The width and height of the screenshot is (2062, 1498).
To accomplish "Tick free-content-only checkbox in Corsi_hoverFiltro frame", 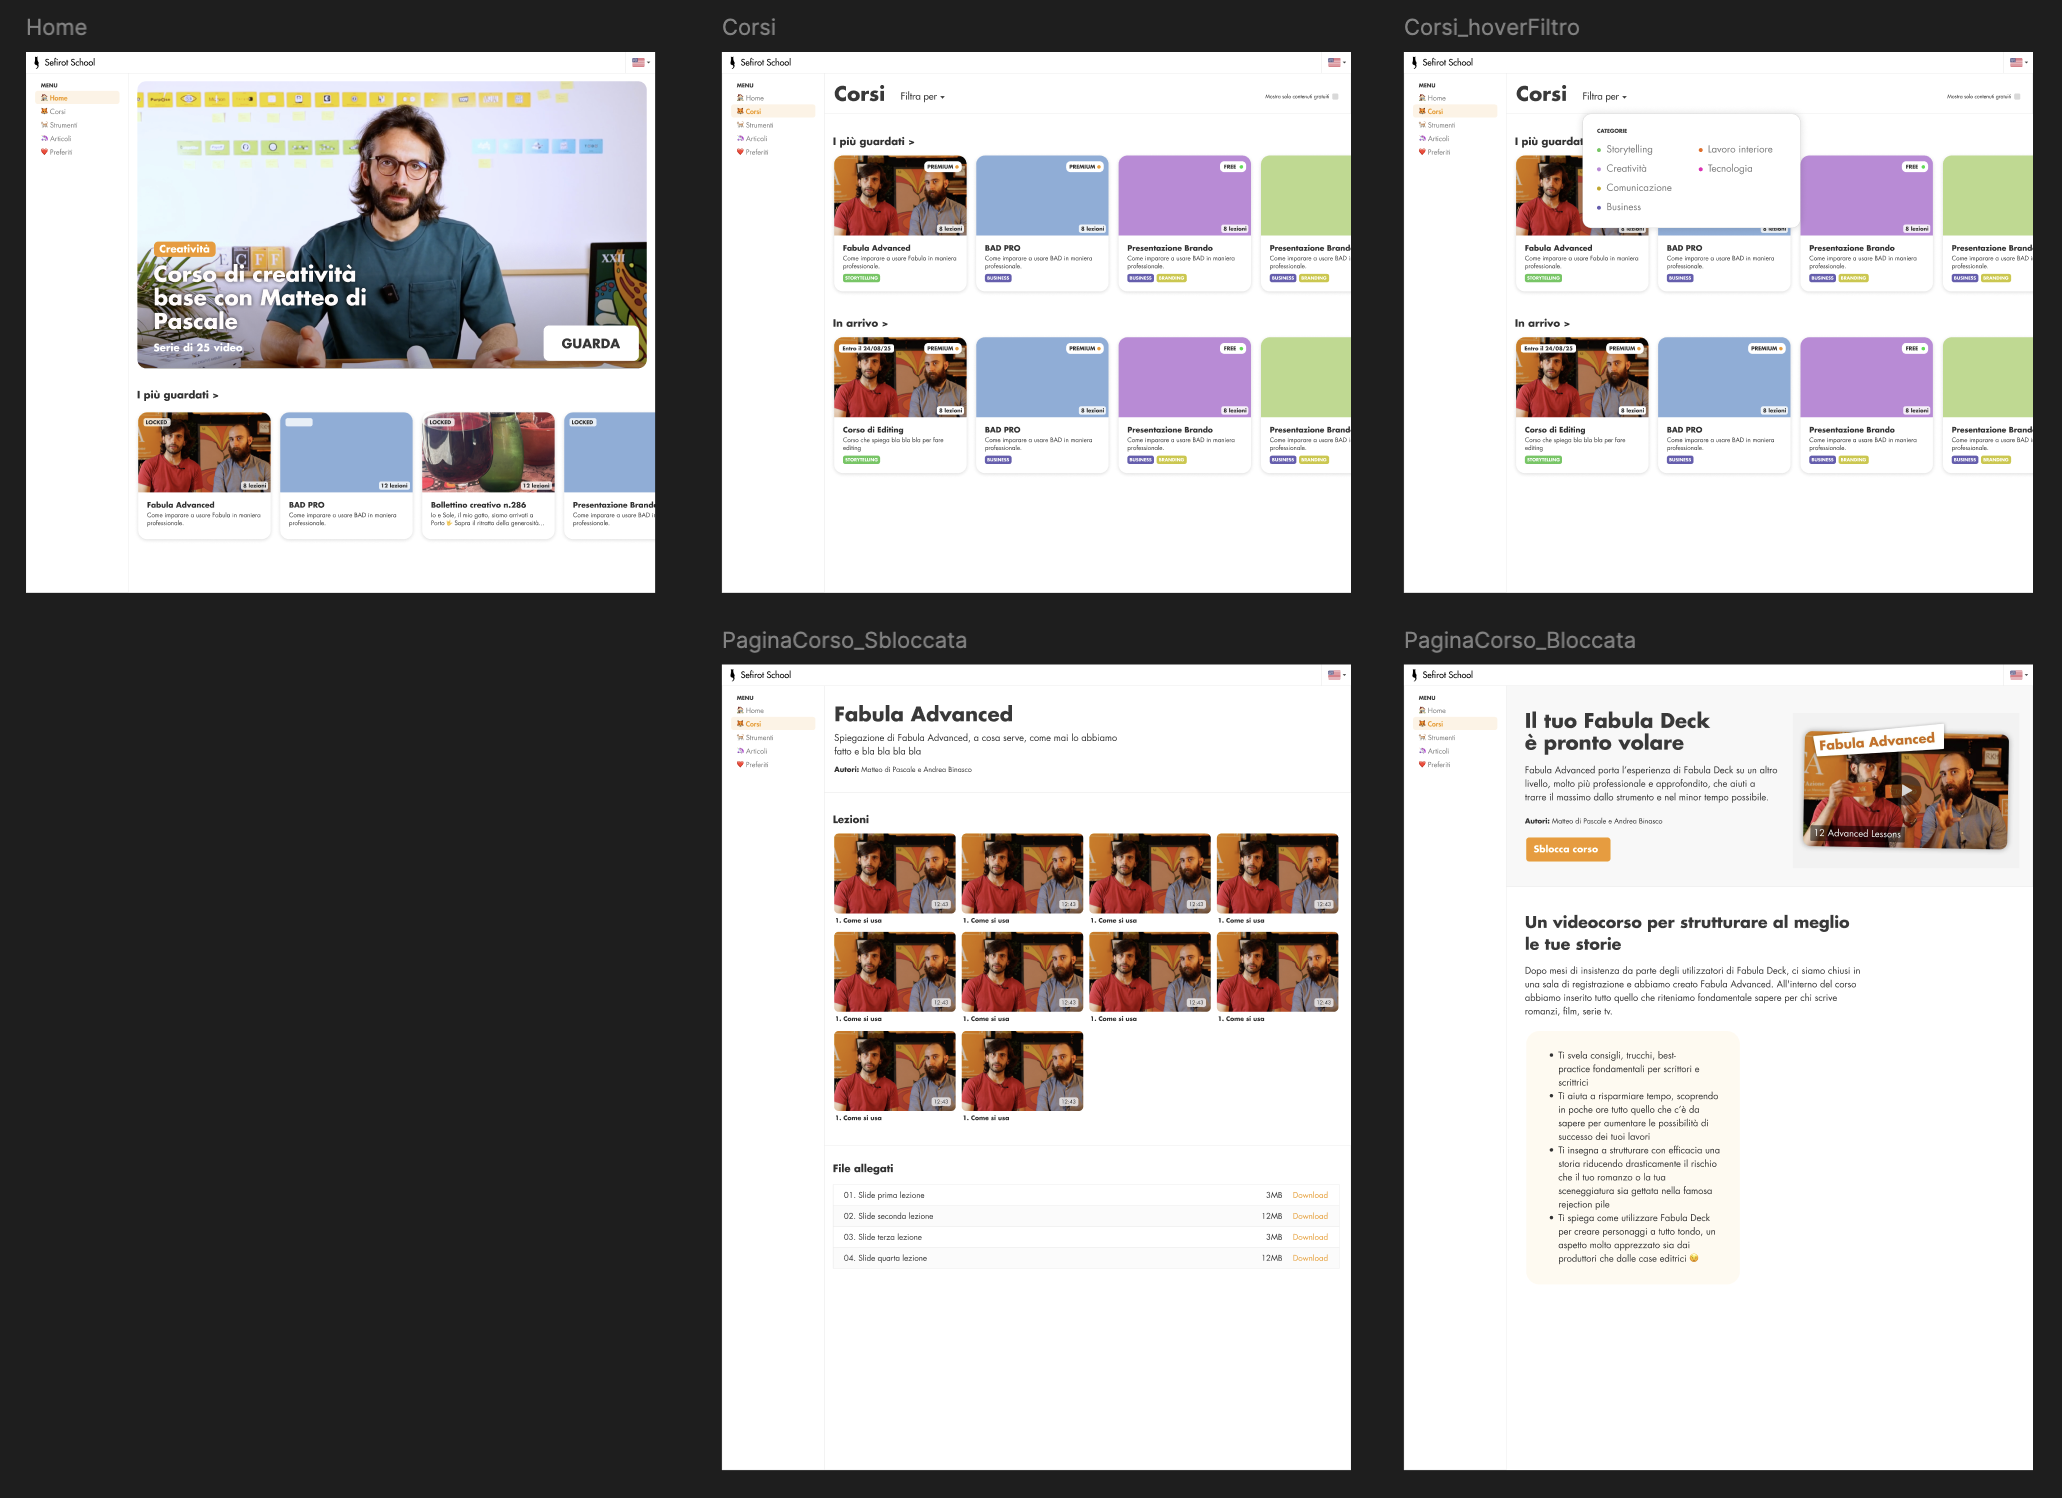I will 2017,97.
